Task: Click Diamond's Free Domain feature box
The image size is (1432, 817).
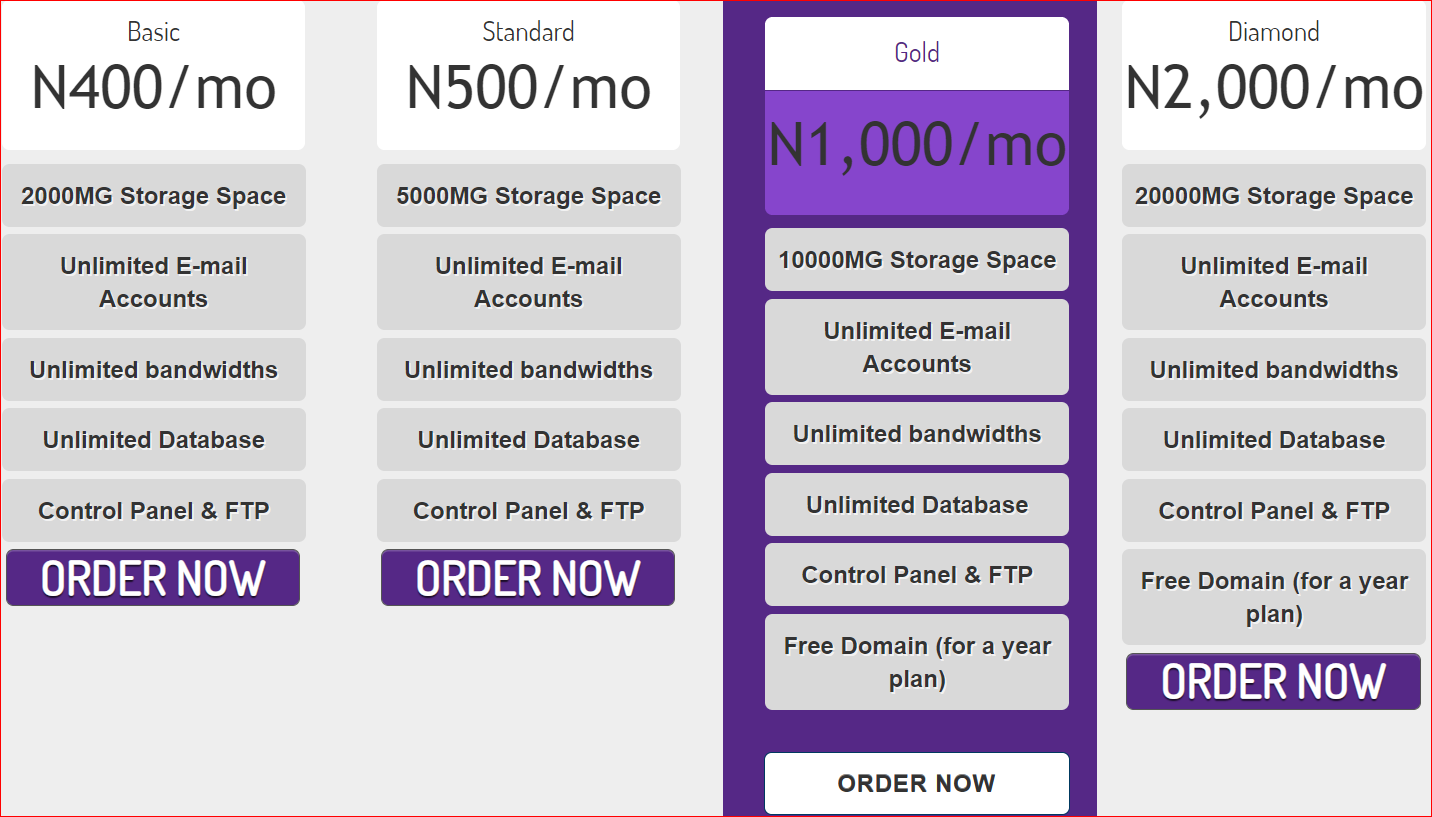Action: click(x=1273, y=597)
